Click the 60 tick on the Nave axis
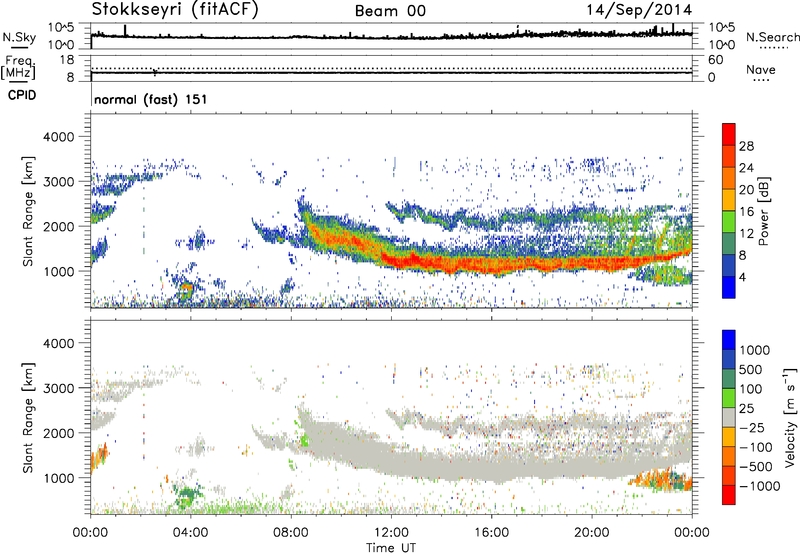This screenshot has height=554, width=800. click(716, 60)
